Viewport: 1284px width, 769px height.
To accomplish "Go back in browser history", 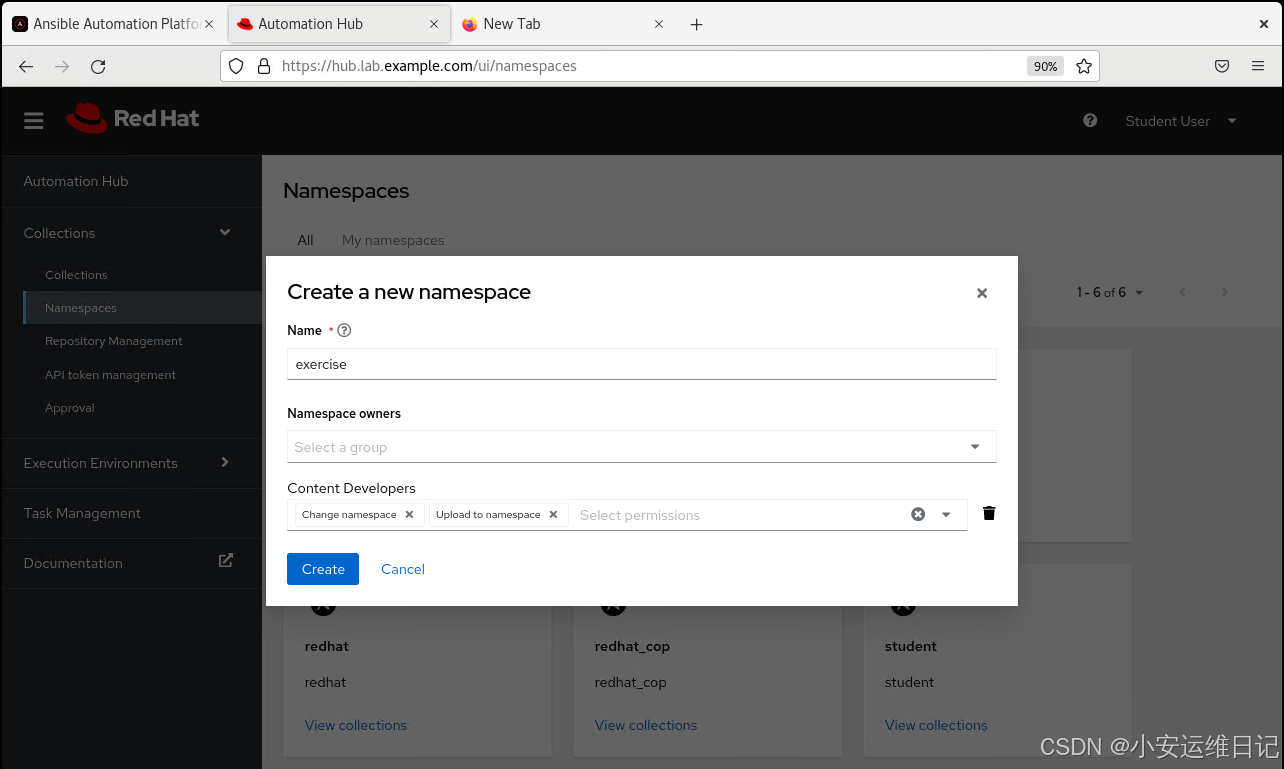I will coord(26,66).
